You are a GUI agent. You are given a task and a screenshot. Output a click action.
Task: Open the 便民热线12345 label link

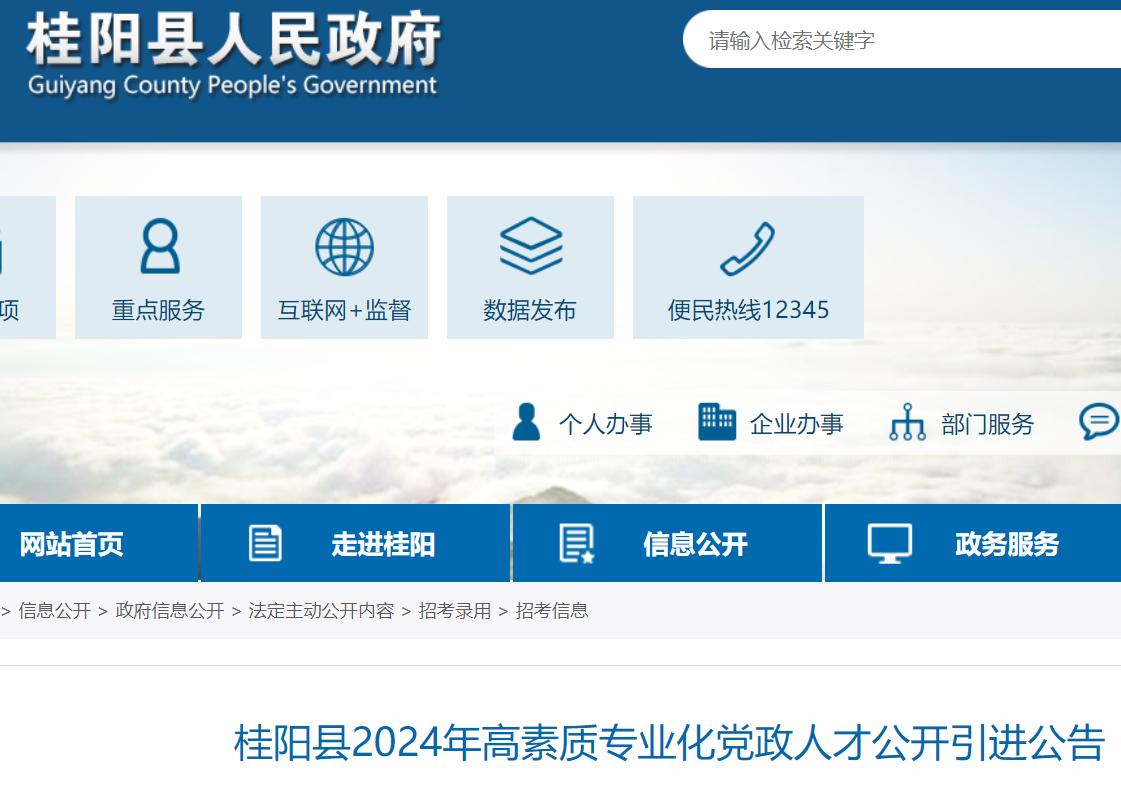pos(749,310)
